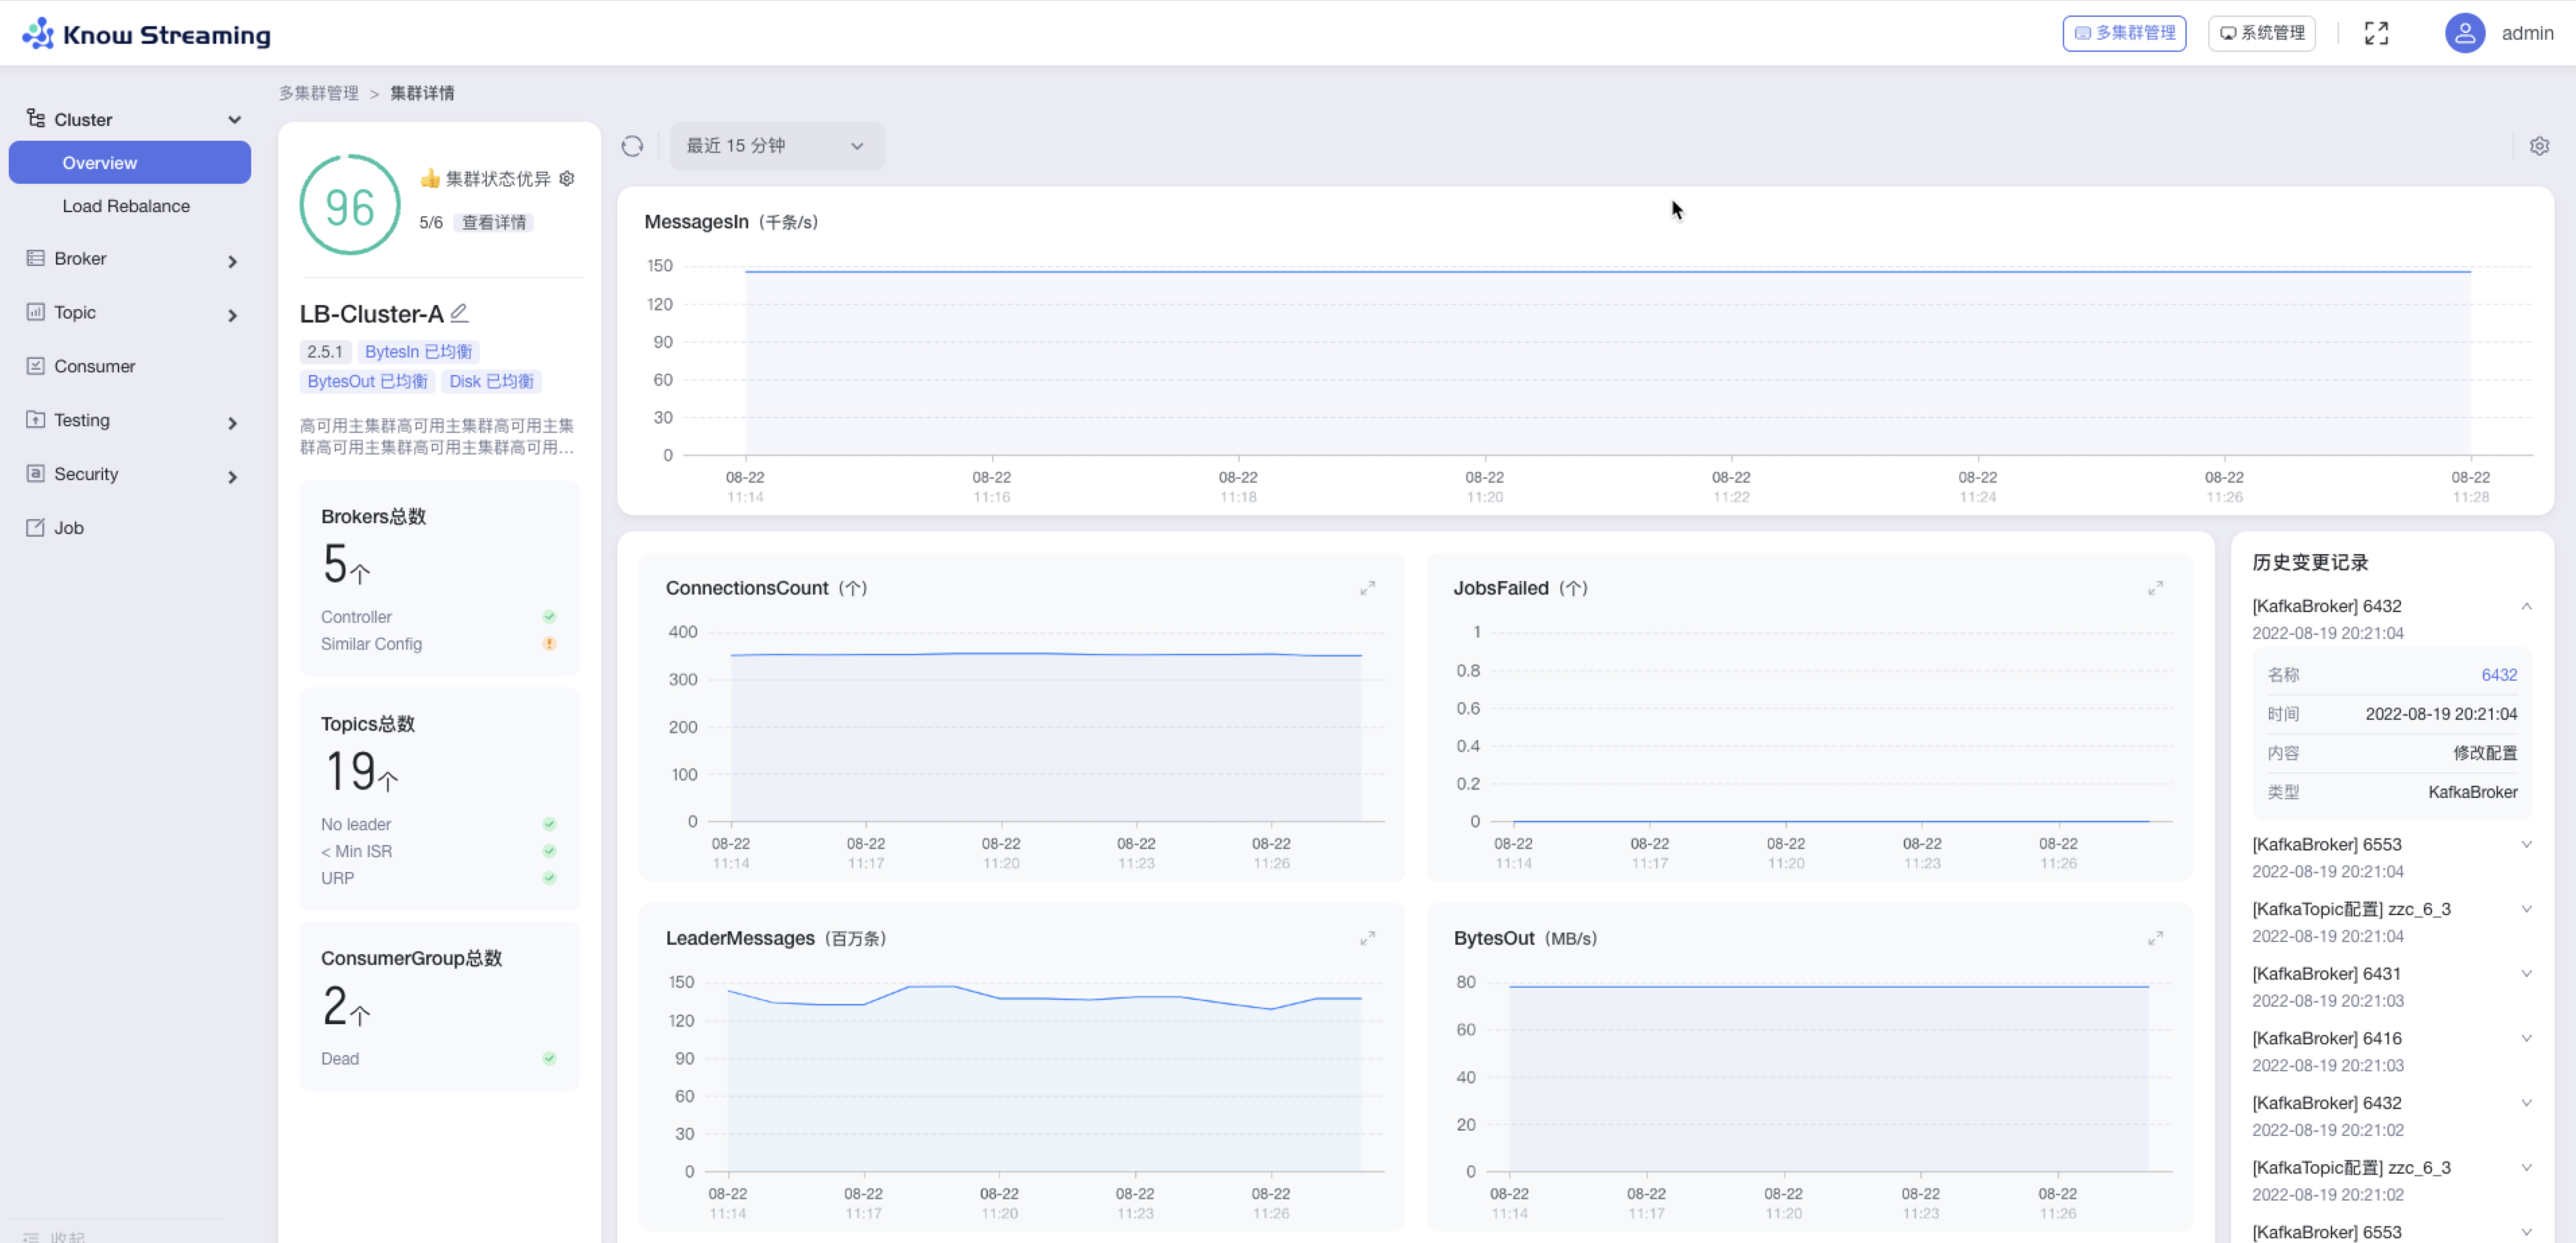
Task: Expand the BytesOut chart view
Action: [2155, 938]
